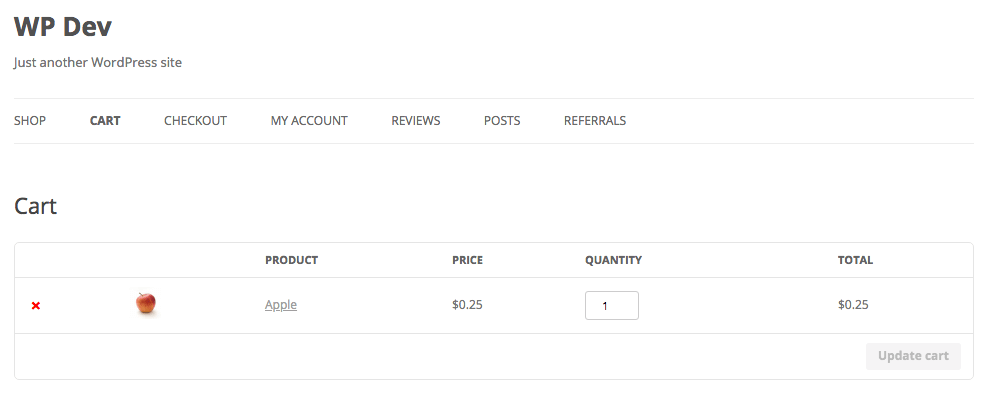Click the 'Just another WordPress site' tagline
Image resolution: width=991 pixels, height=395 pixels.
pos(98,63)
